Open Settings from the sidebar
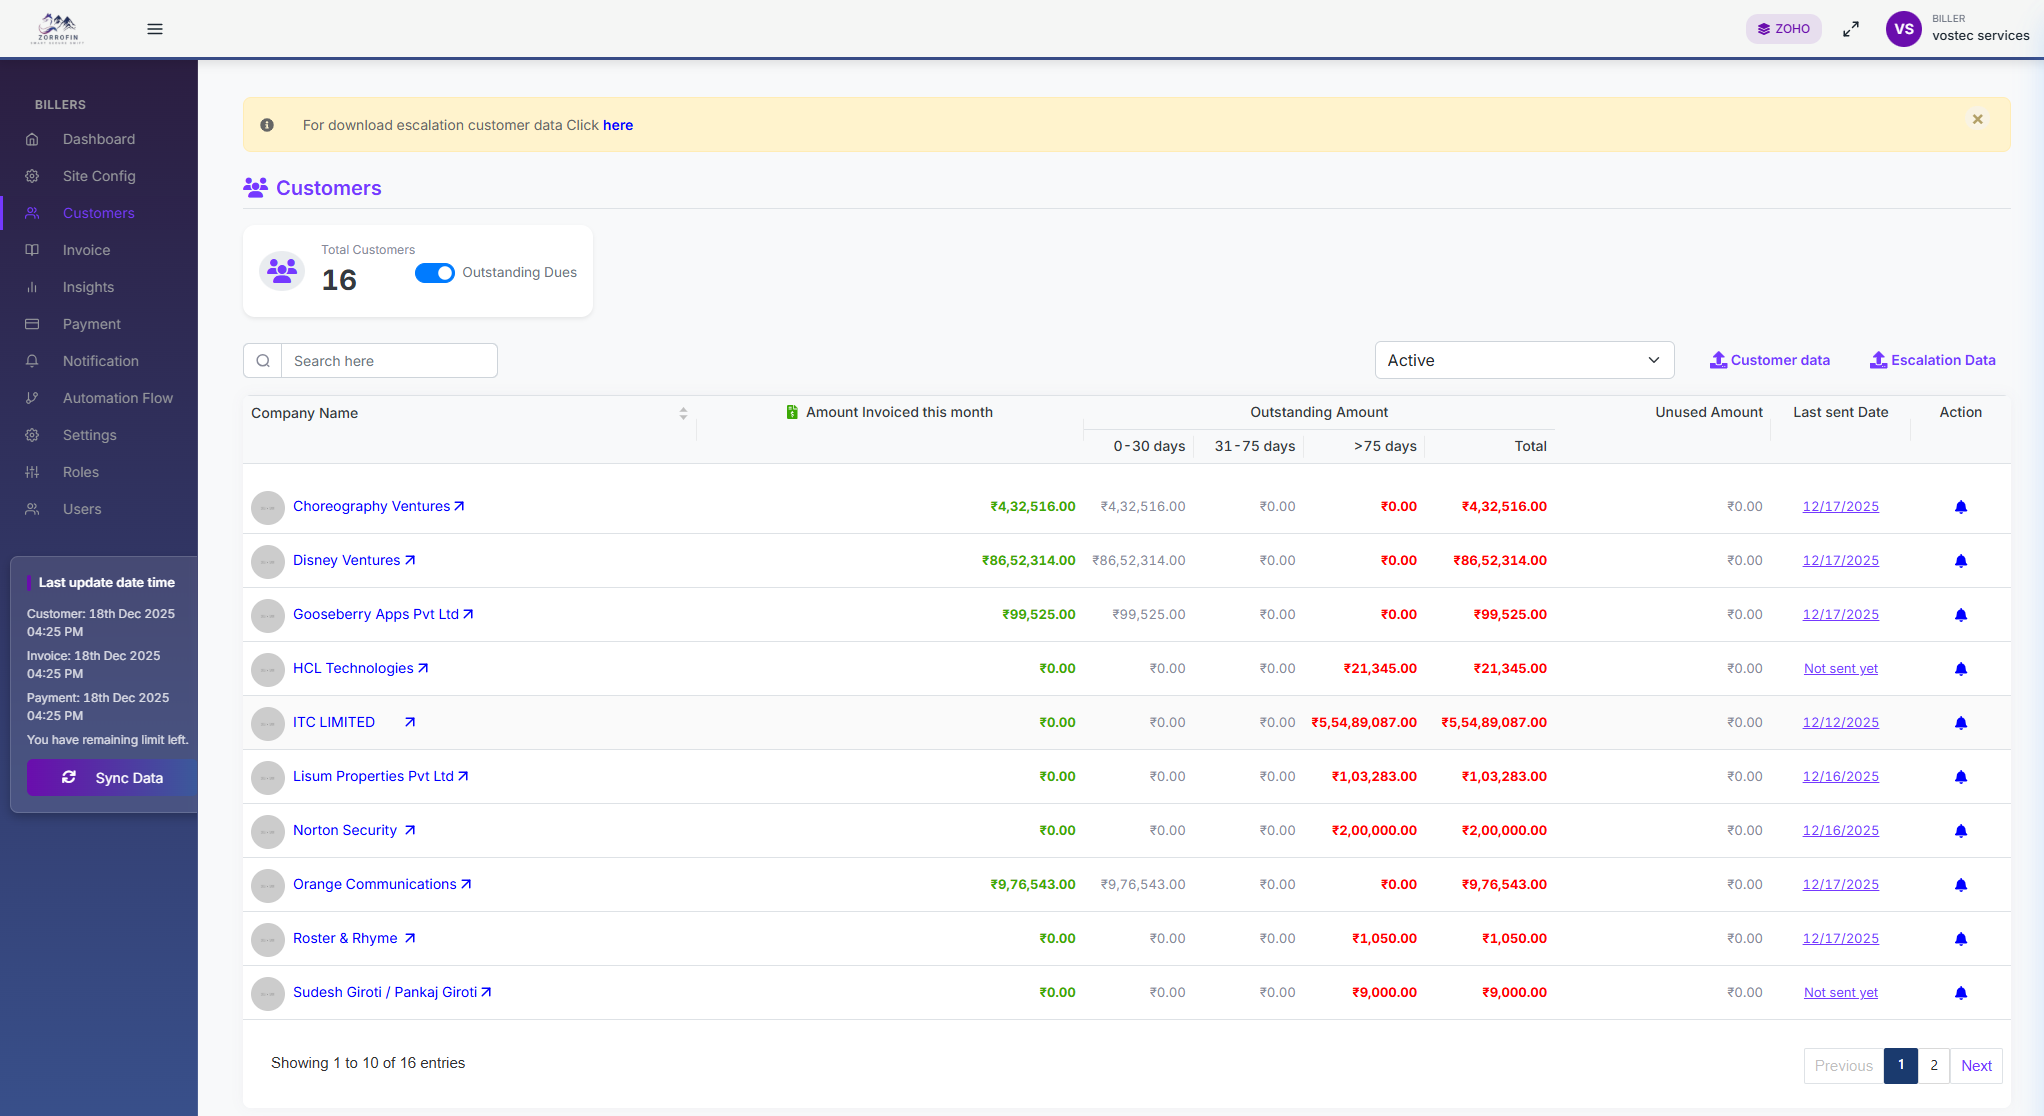 click(90, 435)
